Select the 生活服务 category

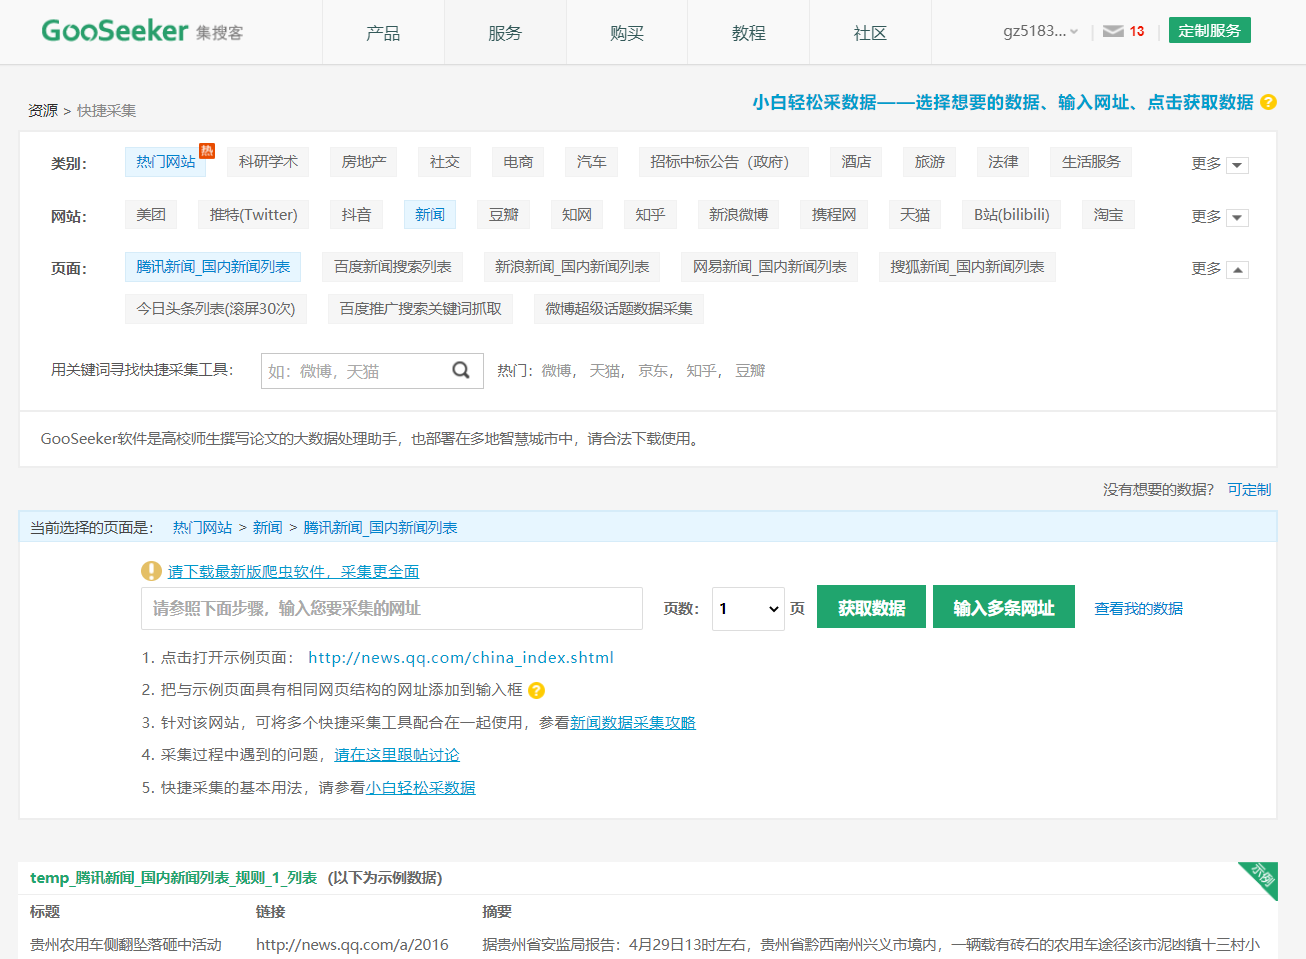pyautogui.click(x=1091, y=162)
